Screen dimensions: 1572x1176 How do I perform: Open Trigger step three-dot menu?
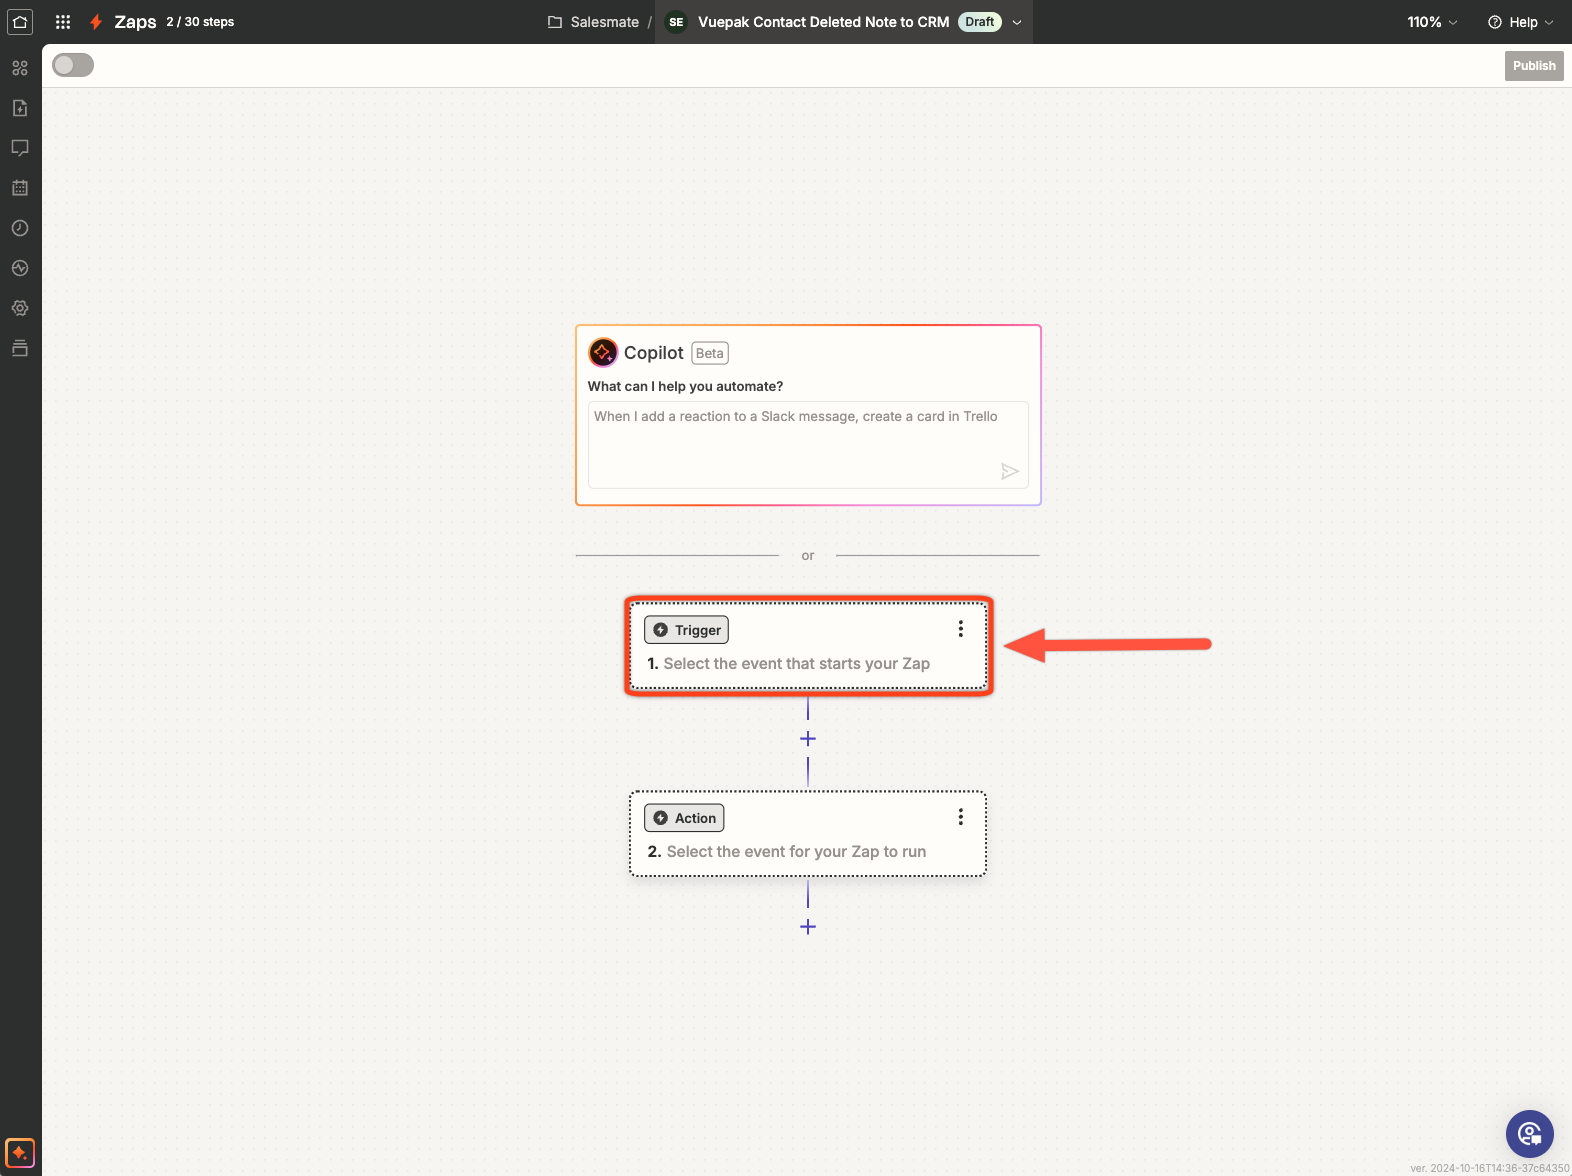(x=960, y=629)
